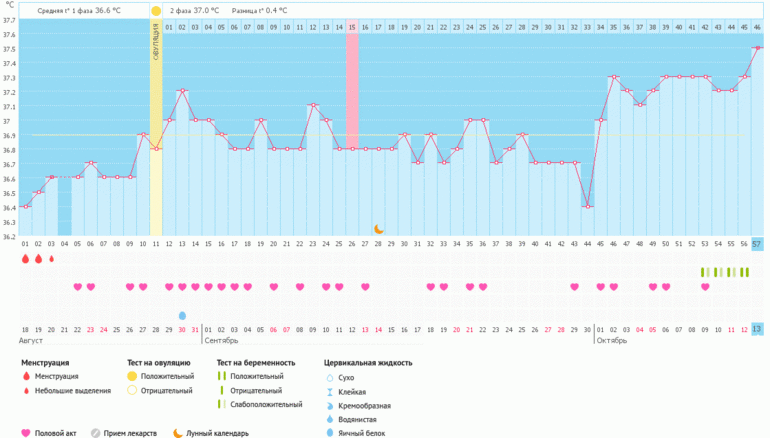Click the lowest temperature point at 36.4
Image resolution: width=770 pixels, height=438 pixels.
tap(588, 207)
